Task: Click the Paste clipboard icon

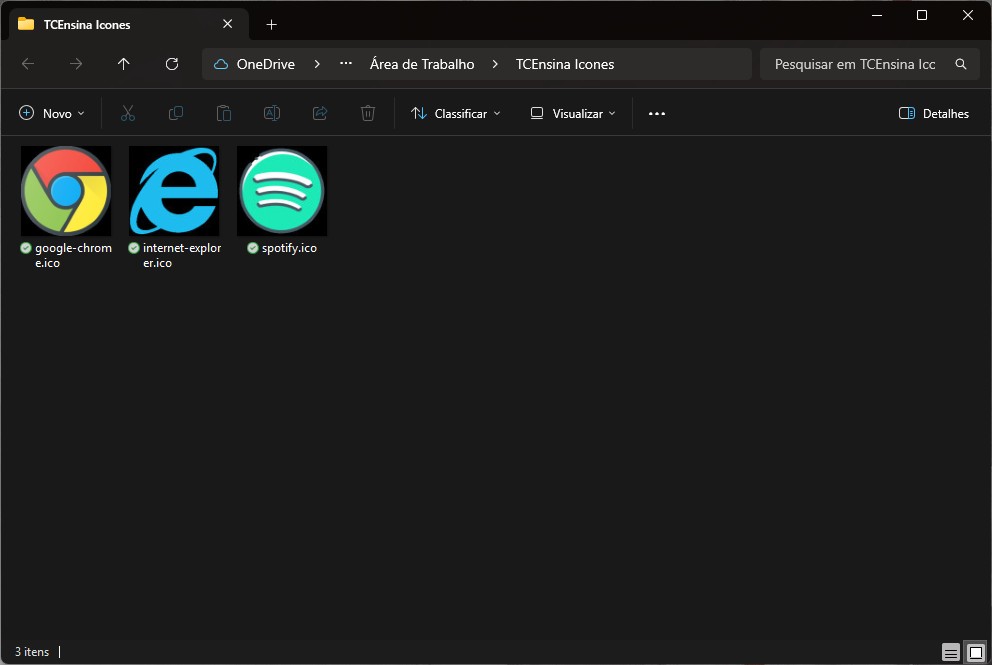Action: tap(224, 114)
